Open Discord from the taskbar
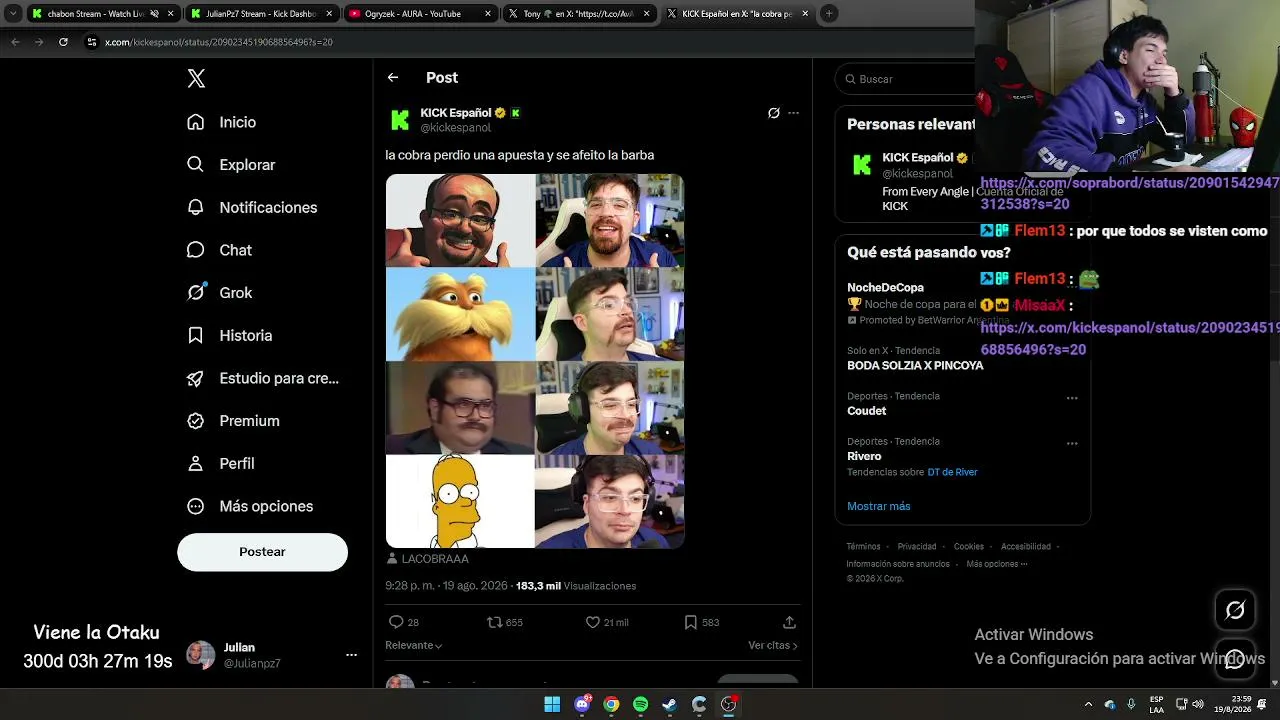The width and height of the screenshot is (1280, 720). pyautogui.click(x=582, y=704)
